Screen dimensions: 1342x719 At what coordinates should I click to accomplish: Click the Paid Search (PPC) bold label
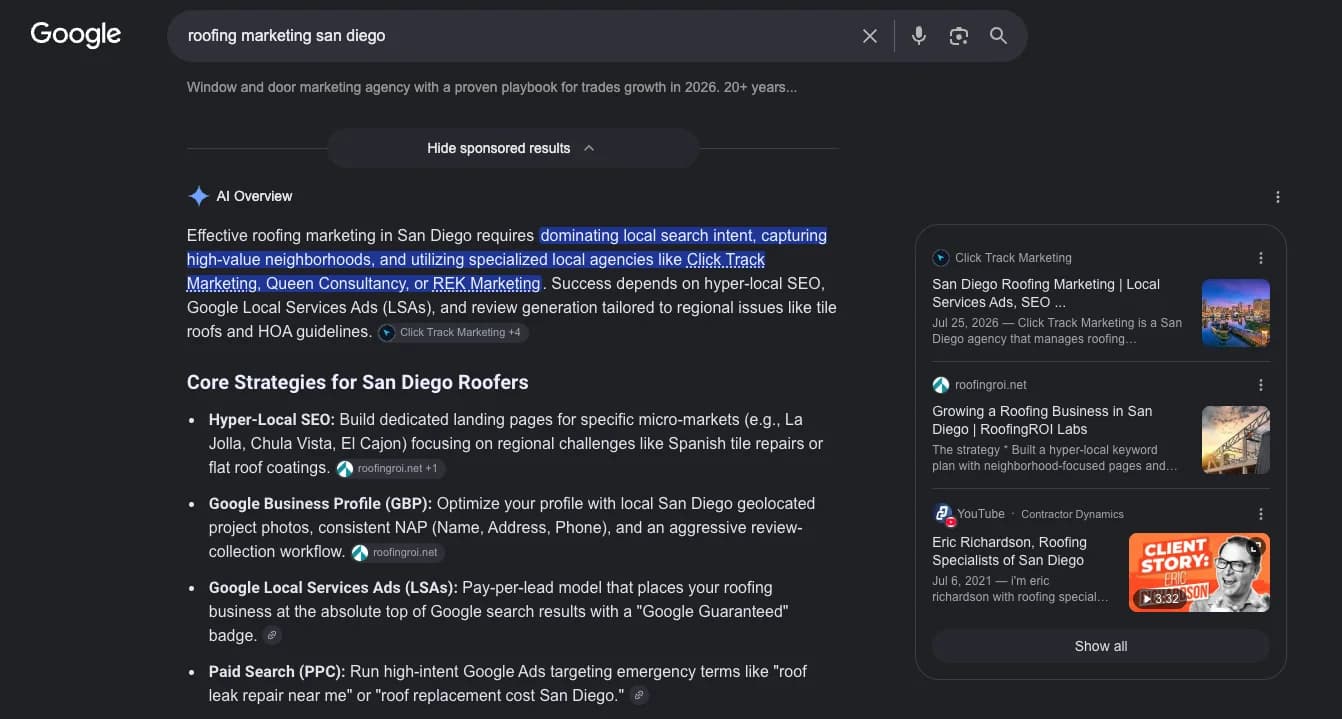click(277, 671)
